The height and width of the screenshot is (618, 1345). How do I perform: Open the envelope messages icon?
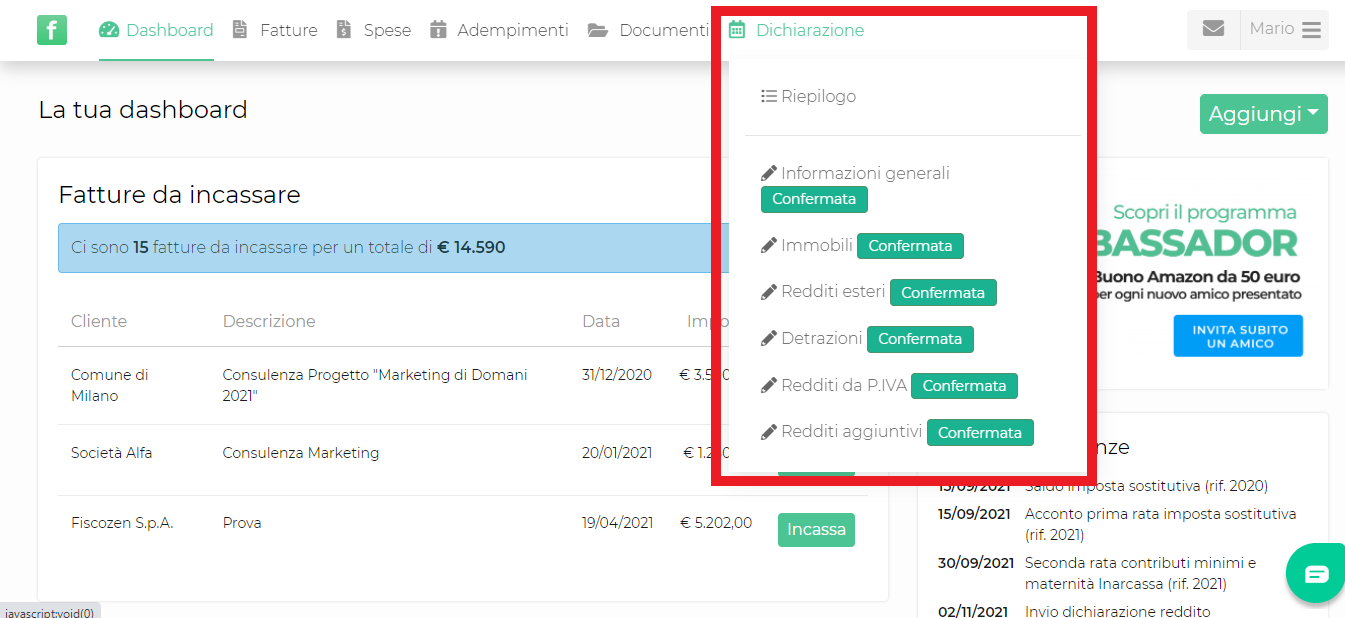1213,29
